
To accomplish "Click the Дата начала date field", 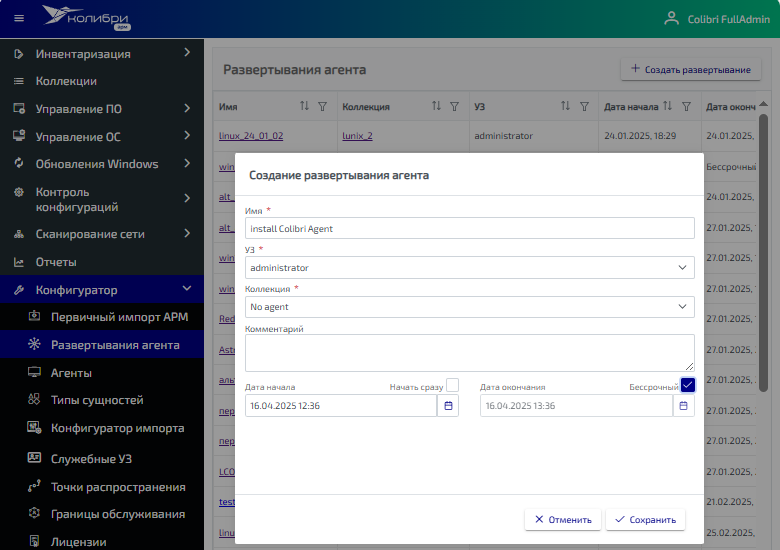I will [341, 406].
